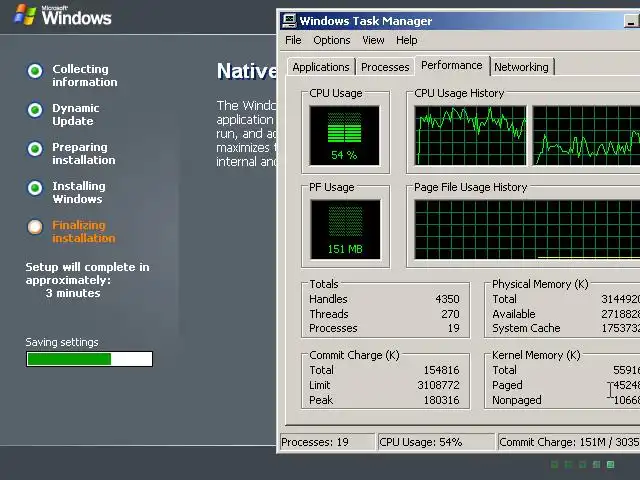This screenshot has height=480, width=640.
Task: Click the Saving settings progress bar
Action: coord(89,359)
